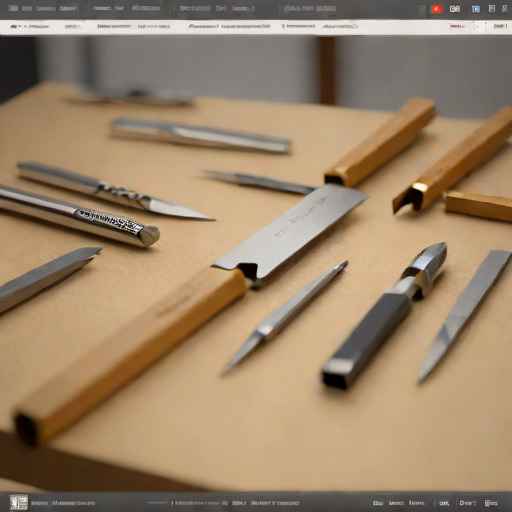Screen dimensions: 512x512
Task: Click the blue picture icon in top toolbar
Action: (476, 9)
